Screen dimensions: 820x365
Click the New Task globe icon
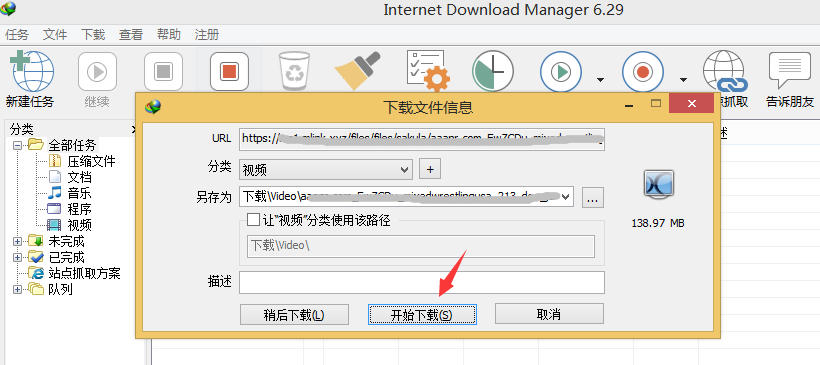32,72
